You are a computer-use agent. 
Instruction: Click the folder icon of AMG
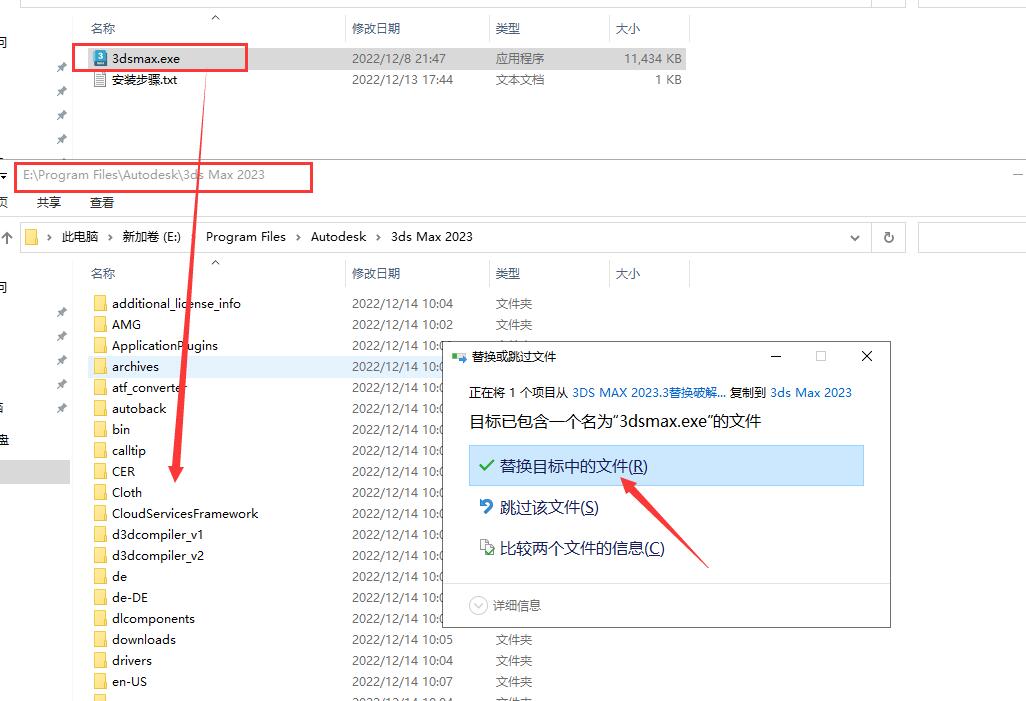pyautogui.click(x=100, y=325)
